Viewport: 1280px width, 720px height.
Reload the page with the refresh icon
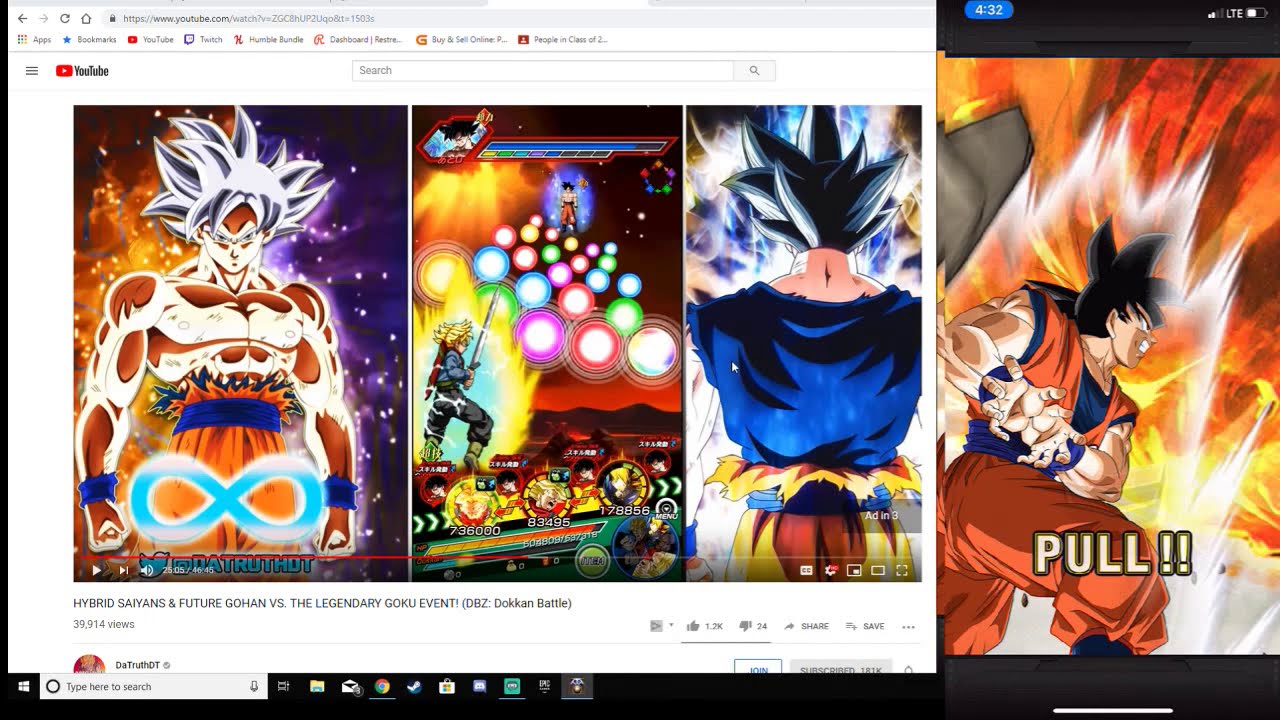tap(65, 18)
